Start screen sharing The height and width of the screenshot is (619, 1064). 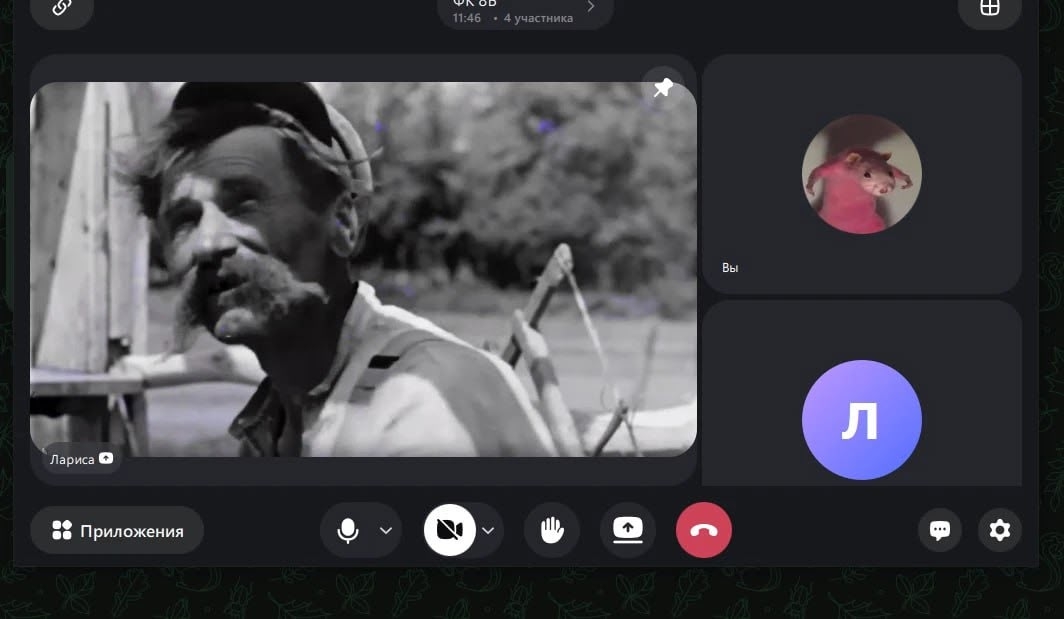[x=628, y=530]
